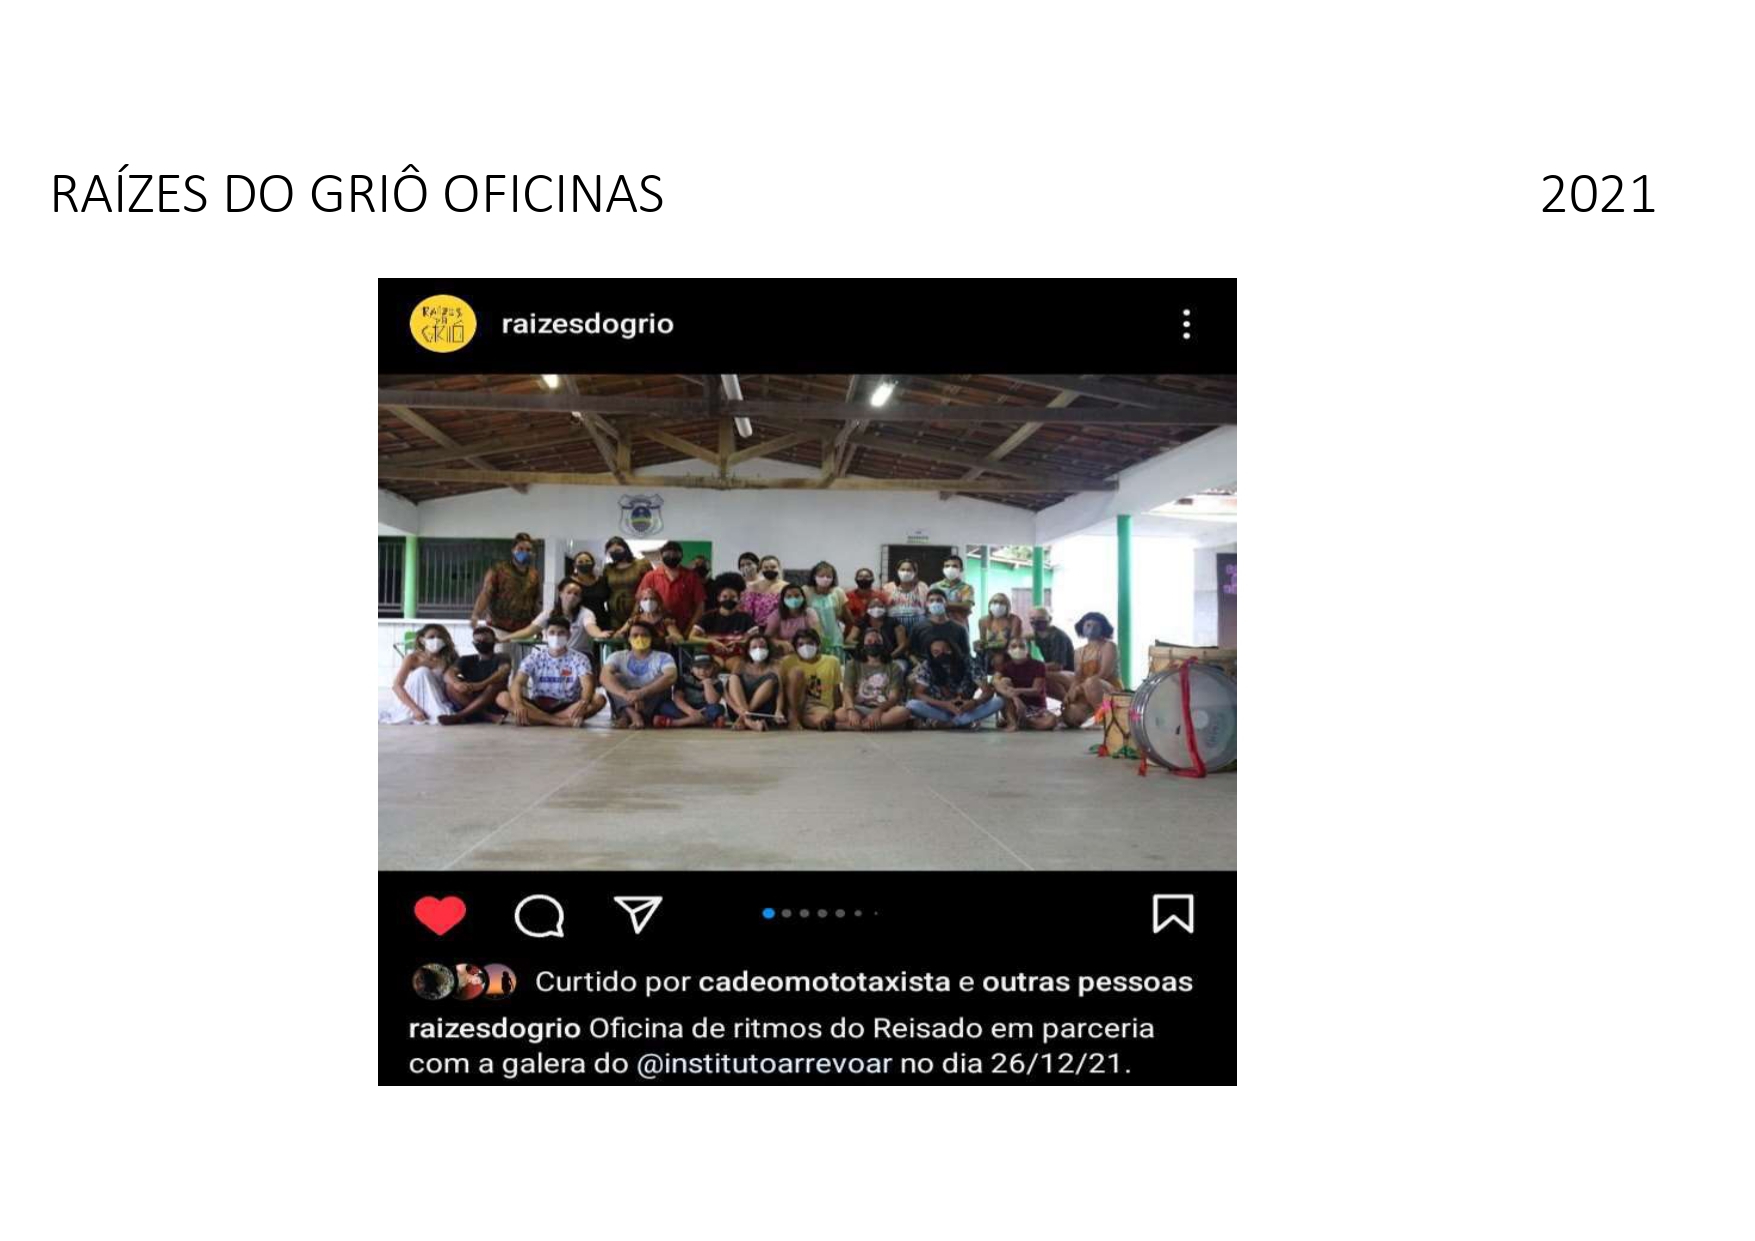Click the group photo in the post

[x=807, y=622]
